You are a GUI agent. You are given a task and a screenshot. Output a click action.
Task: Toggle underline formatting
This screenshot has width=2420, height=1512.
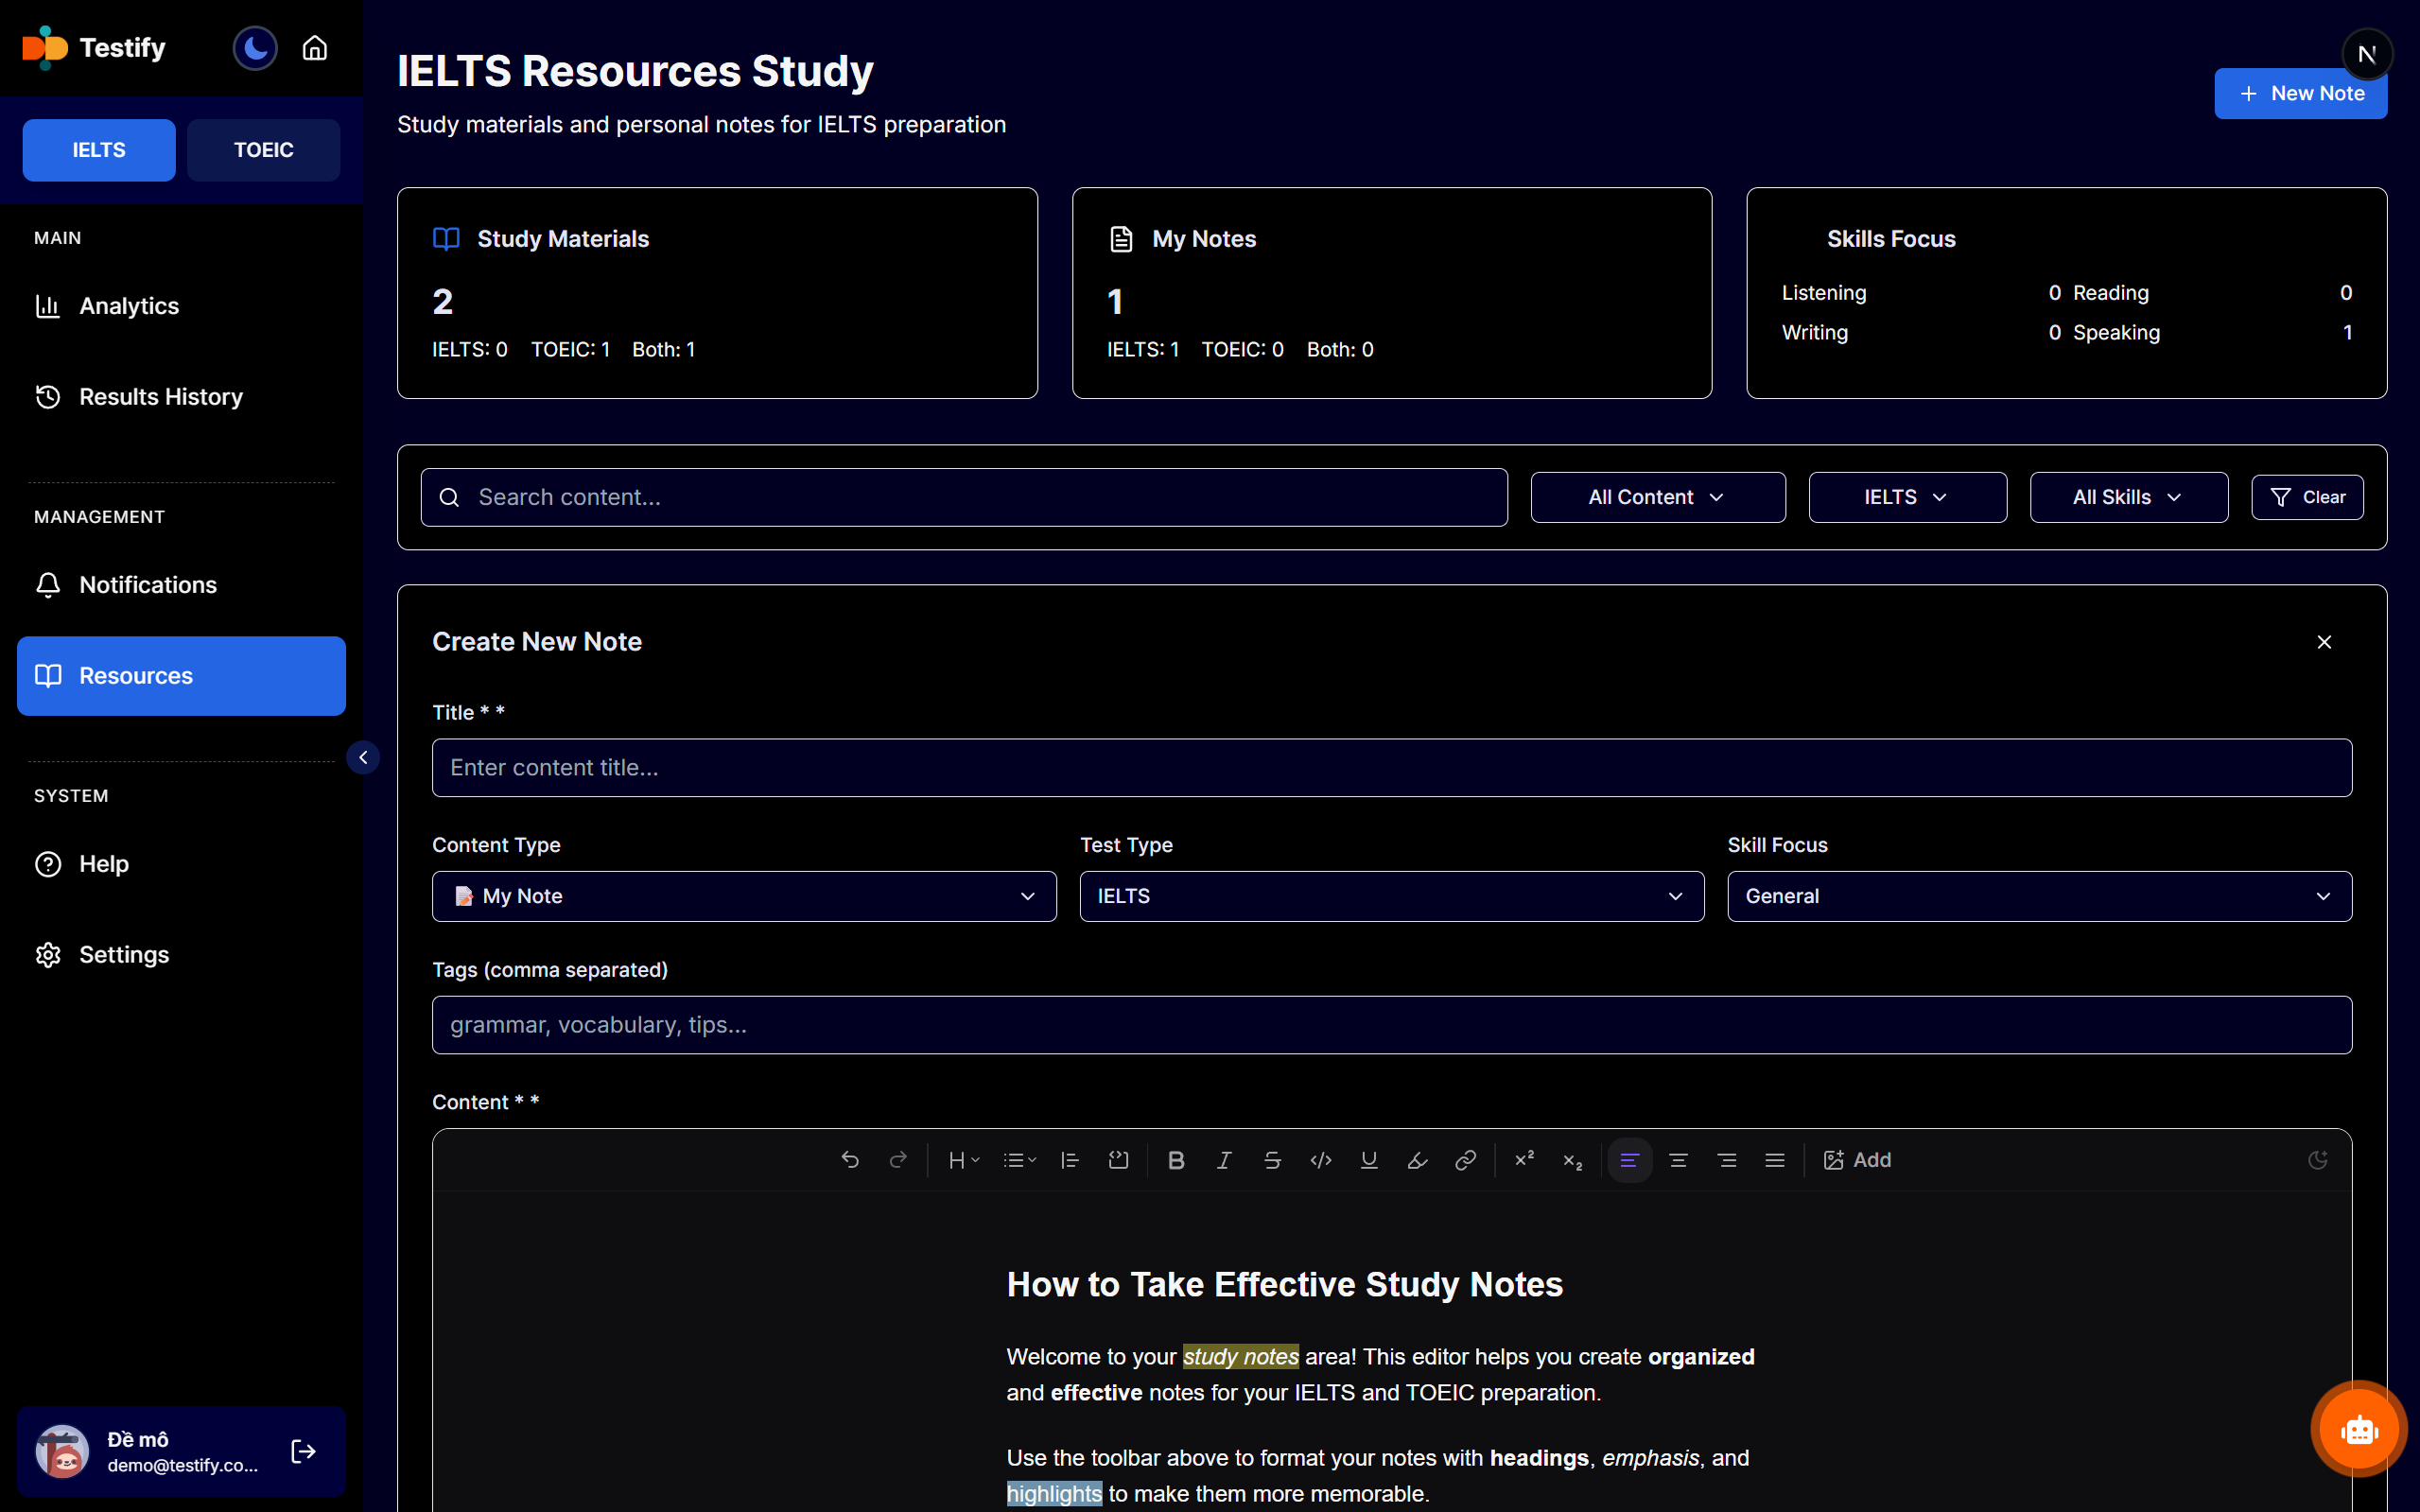tap(1369, 1160)
